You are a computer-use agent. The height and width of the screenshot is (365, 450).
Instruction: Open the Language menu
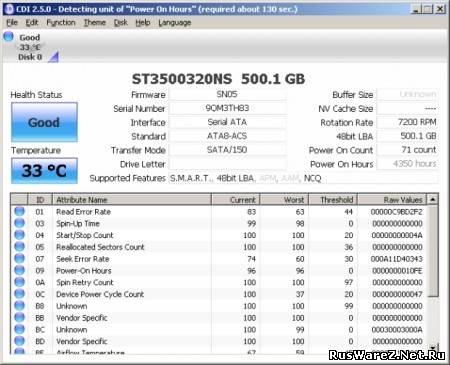(175, 23)
